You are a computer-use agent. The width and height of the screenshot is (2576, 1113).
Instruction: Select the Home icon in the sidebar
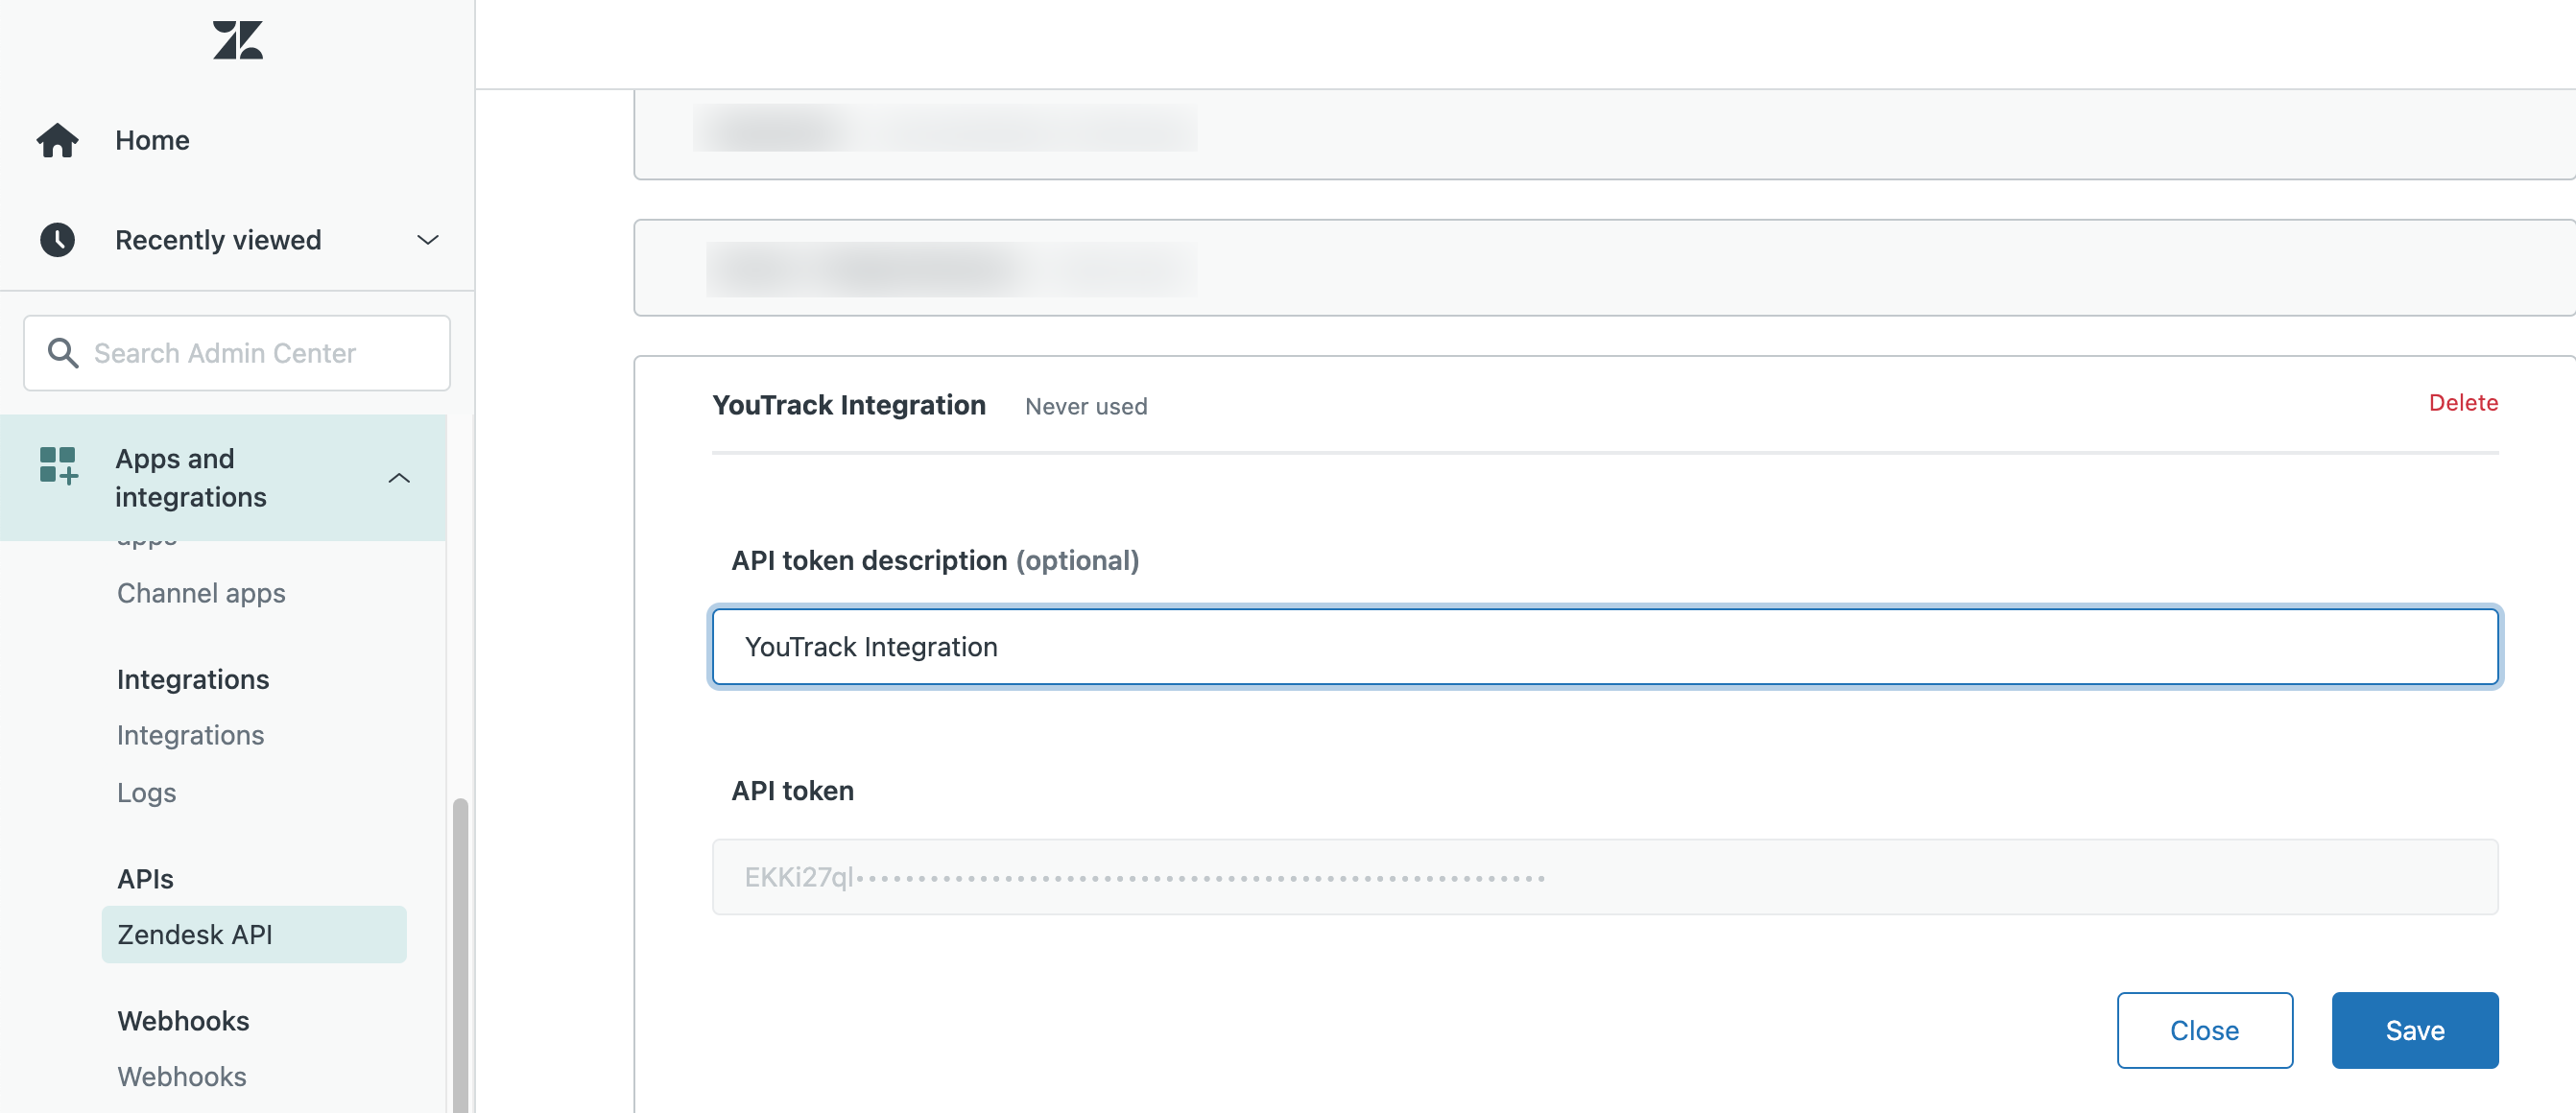(x=58, y=140)
